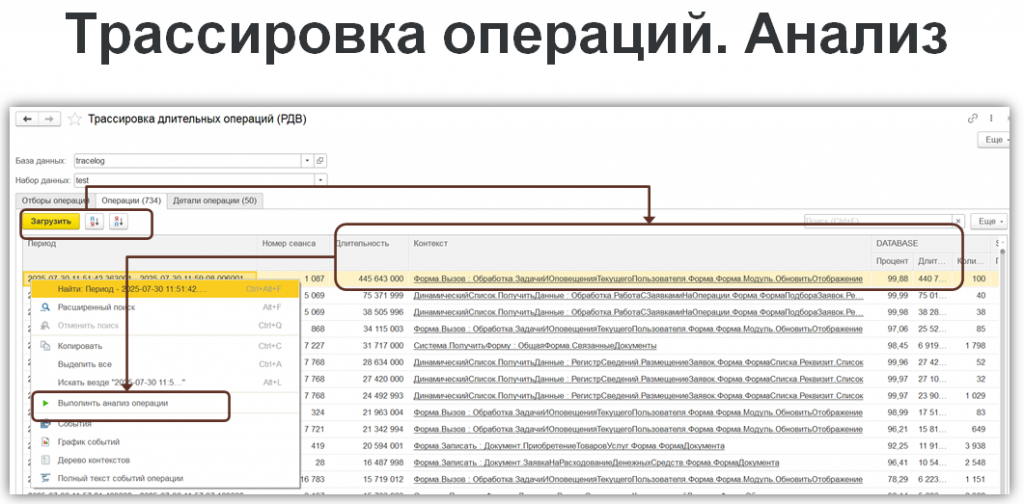Choose Искать везде in the context menu
Screen dimensions: 1024x504
165,382
